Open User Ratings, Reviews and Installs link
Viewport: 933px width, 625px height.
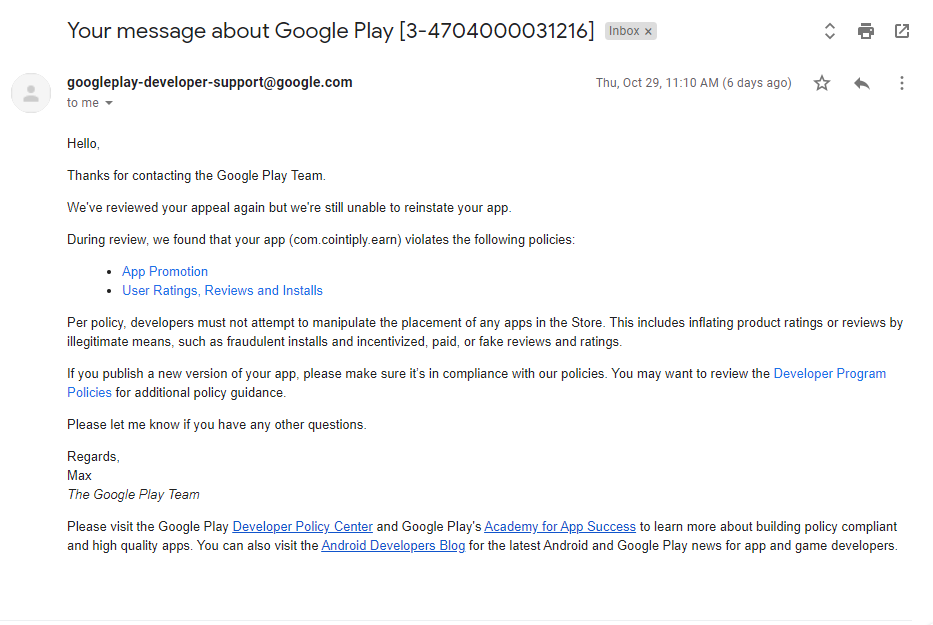click(222, 290)
